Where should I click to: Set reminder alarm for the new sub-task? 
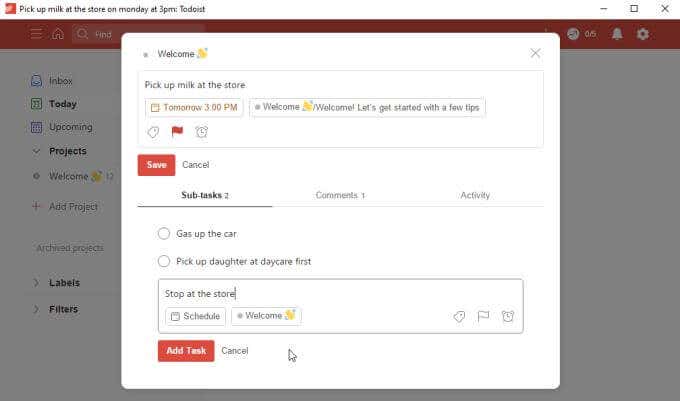pyautogui.click(x=508, y=316)
